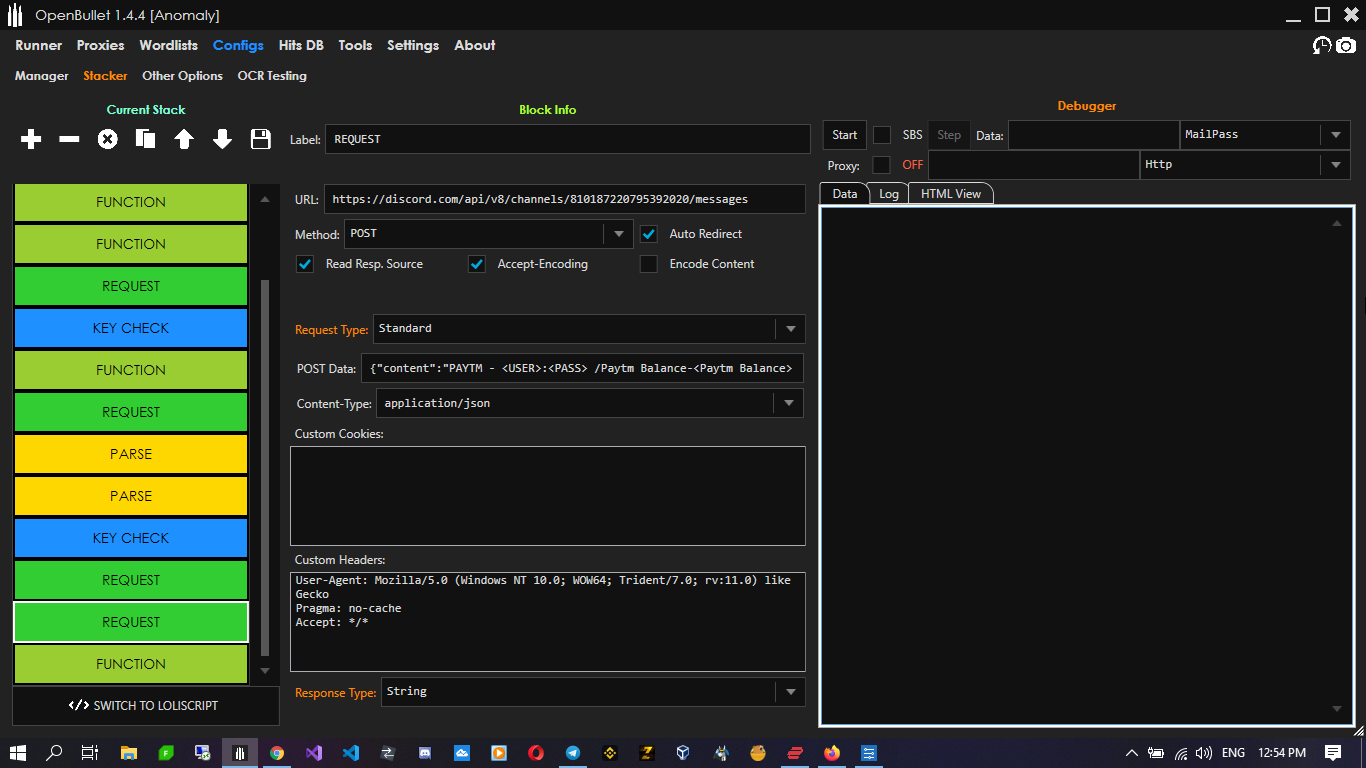Open Opera browser from the taskbar

pyautogui.click(x=536, y=753)
